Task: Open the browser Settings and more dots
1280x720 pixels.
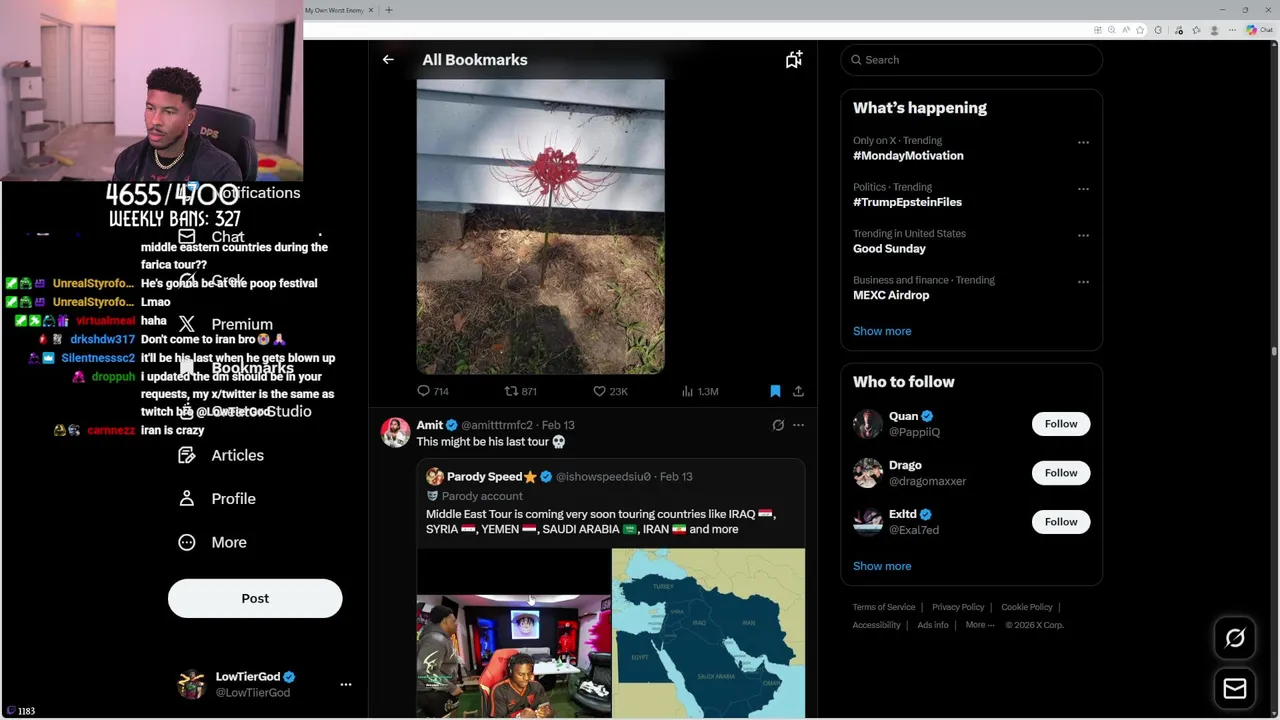Action: click(x=1231, y=30)
